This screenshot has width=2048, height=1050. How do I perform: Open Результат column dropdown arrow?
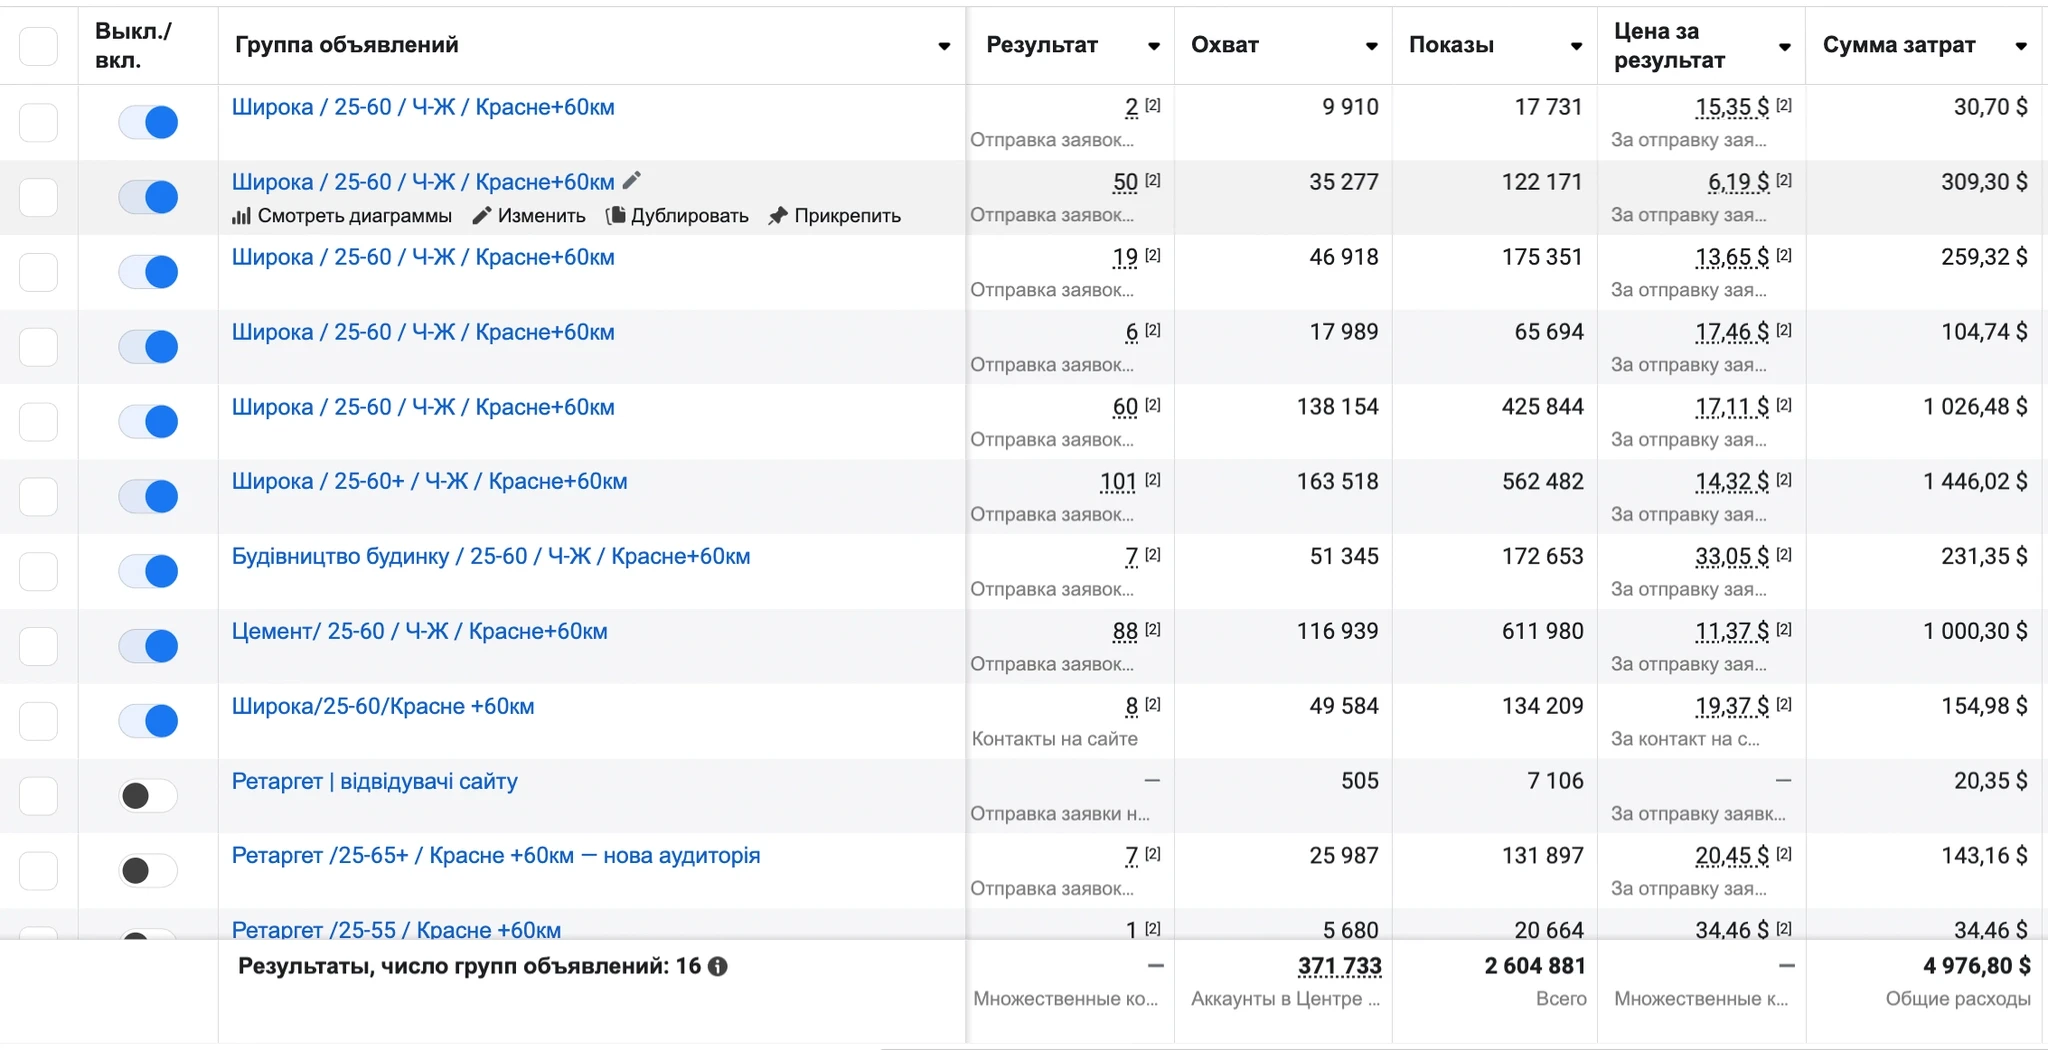(1154, 46)
